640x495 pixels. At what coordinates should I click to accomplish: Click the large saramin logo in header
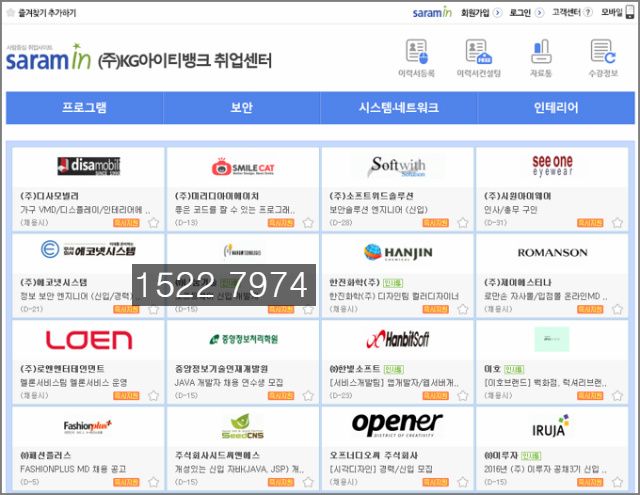click(x=48, y=58)
